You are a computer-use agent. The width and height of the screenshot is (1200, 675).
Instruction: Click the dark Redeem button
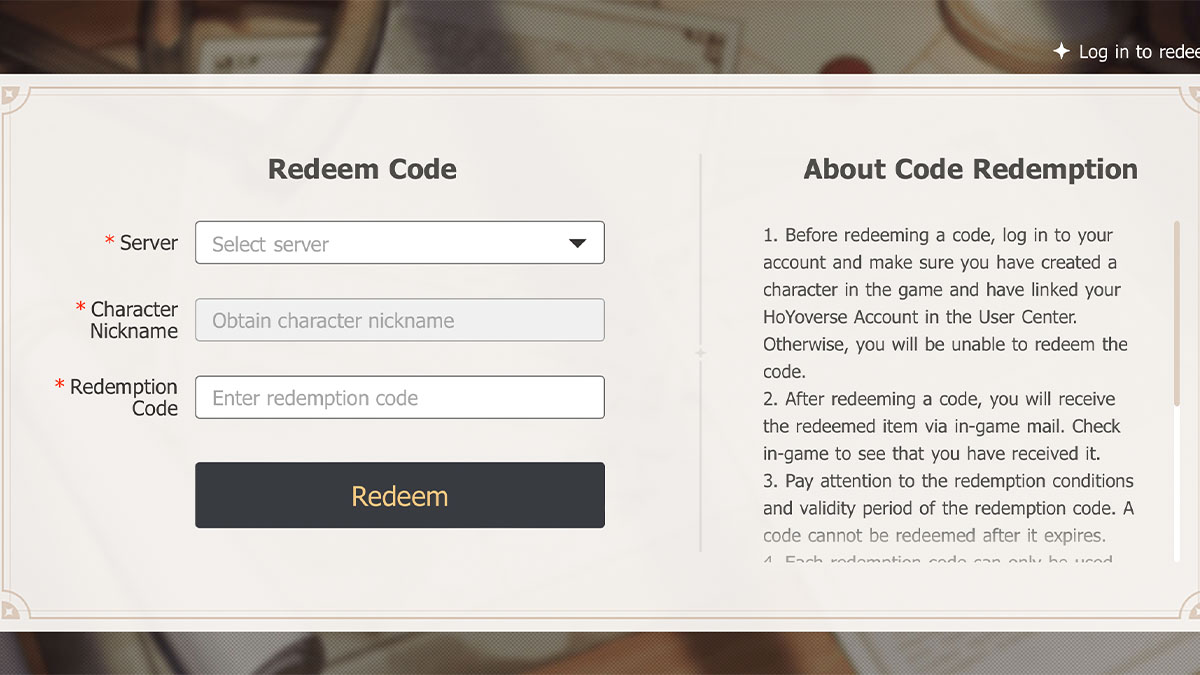point(400,495)
